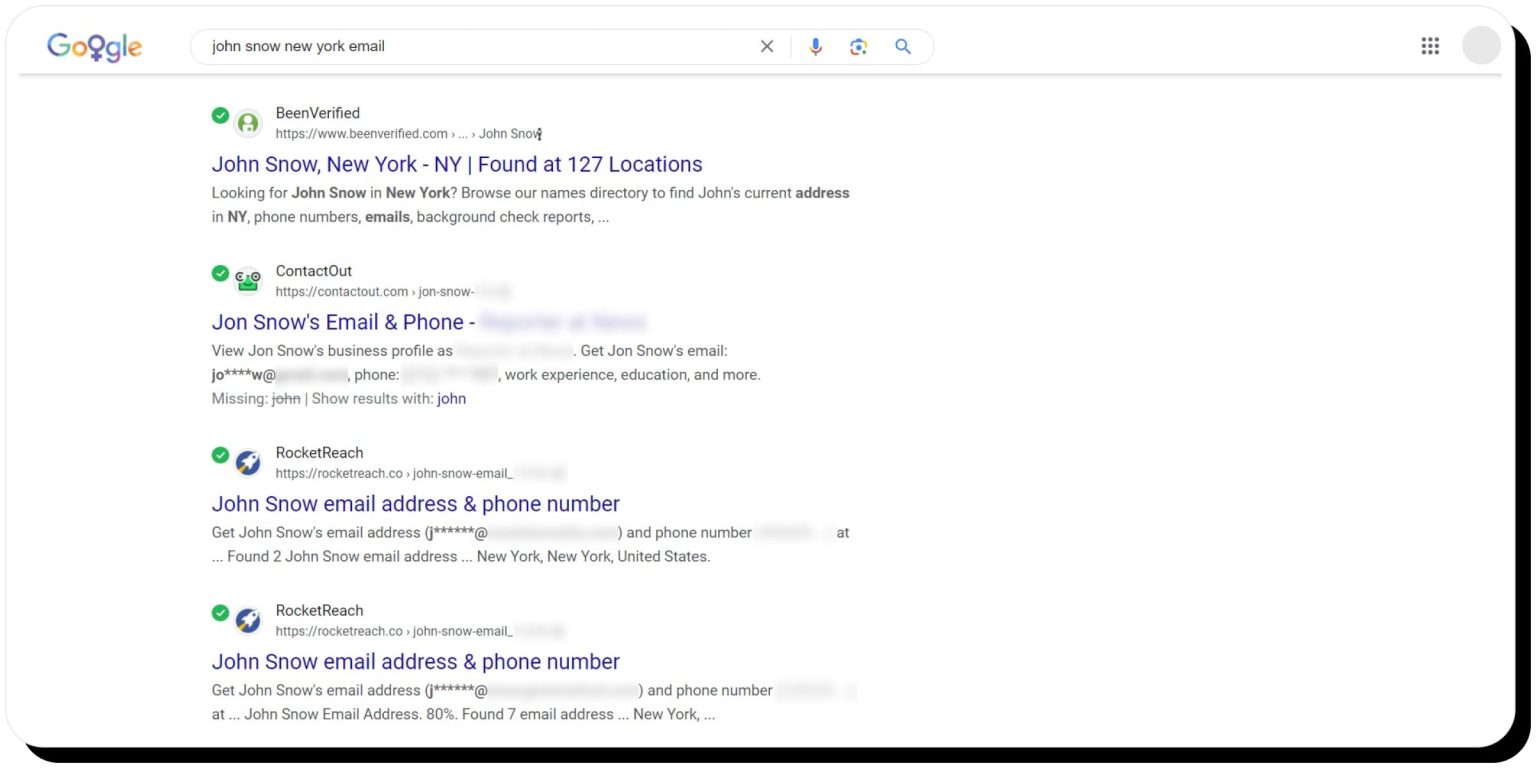Click the green checkmark beside the last RocketReach result
The width and height of the screenshot is (1536, 768).
tap(221, 613)
